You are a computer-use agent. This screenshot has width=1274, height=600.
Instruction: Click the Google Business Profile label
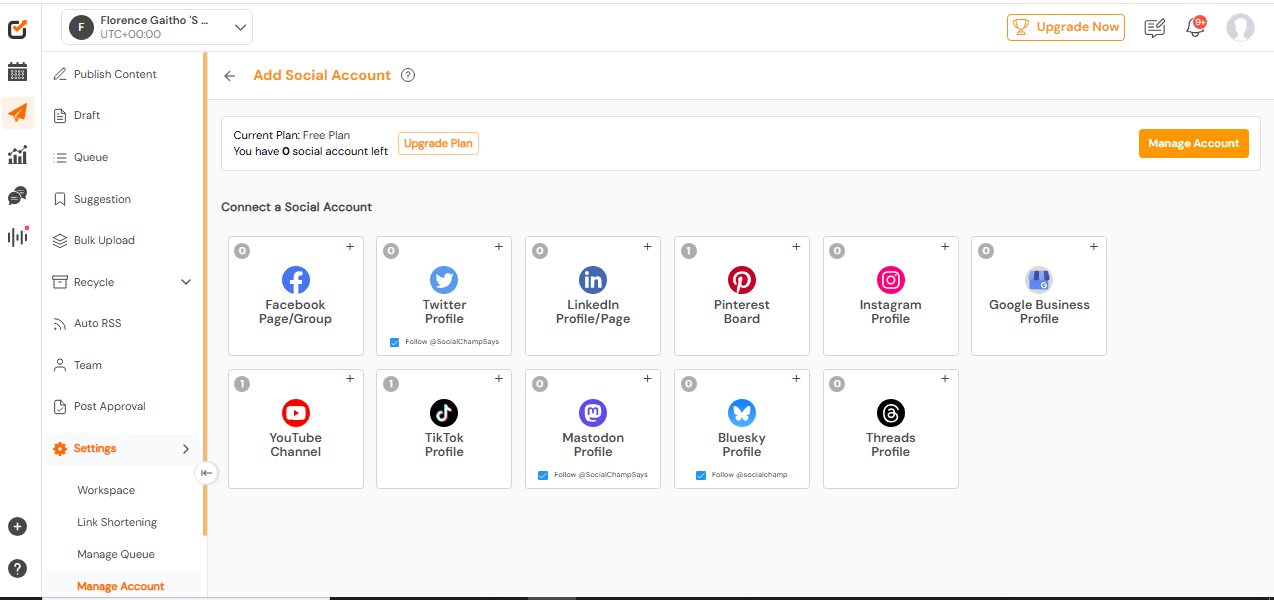coord(1039,312)
